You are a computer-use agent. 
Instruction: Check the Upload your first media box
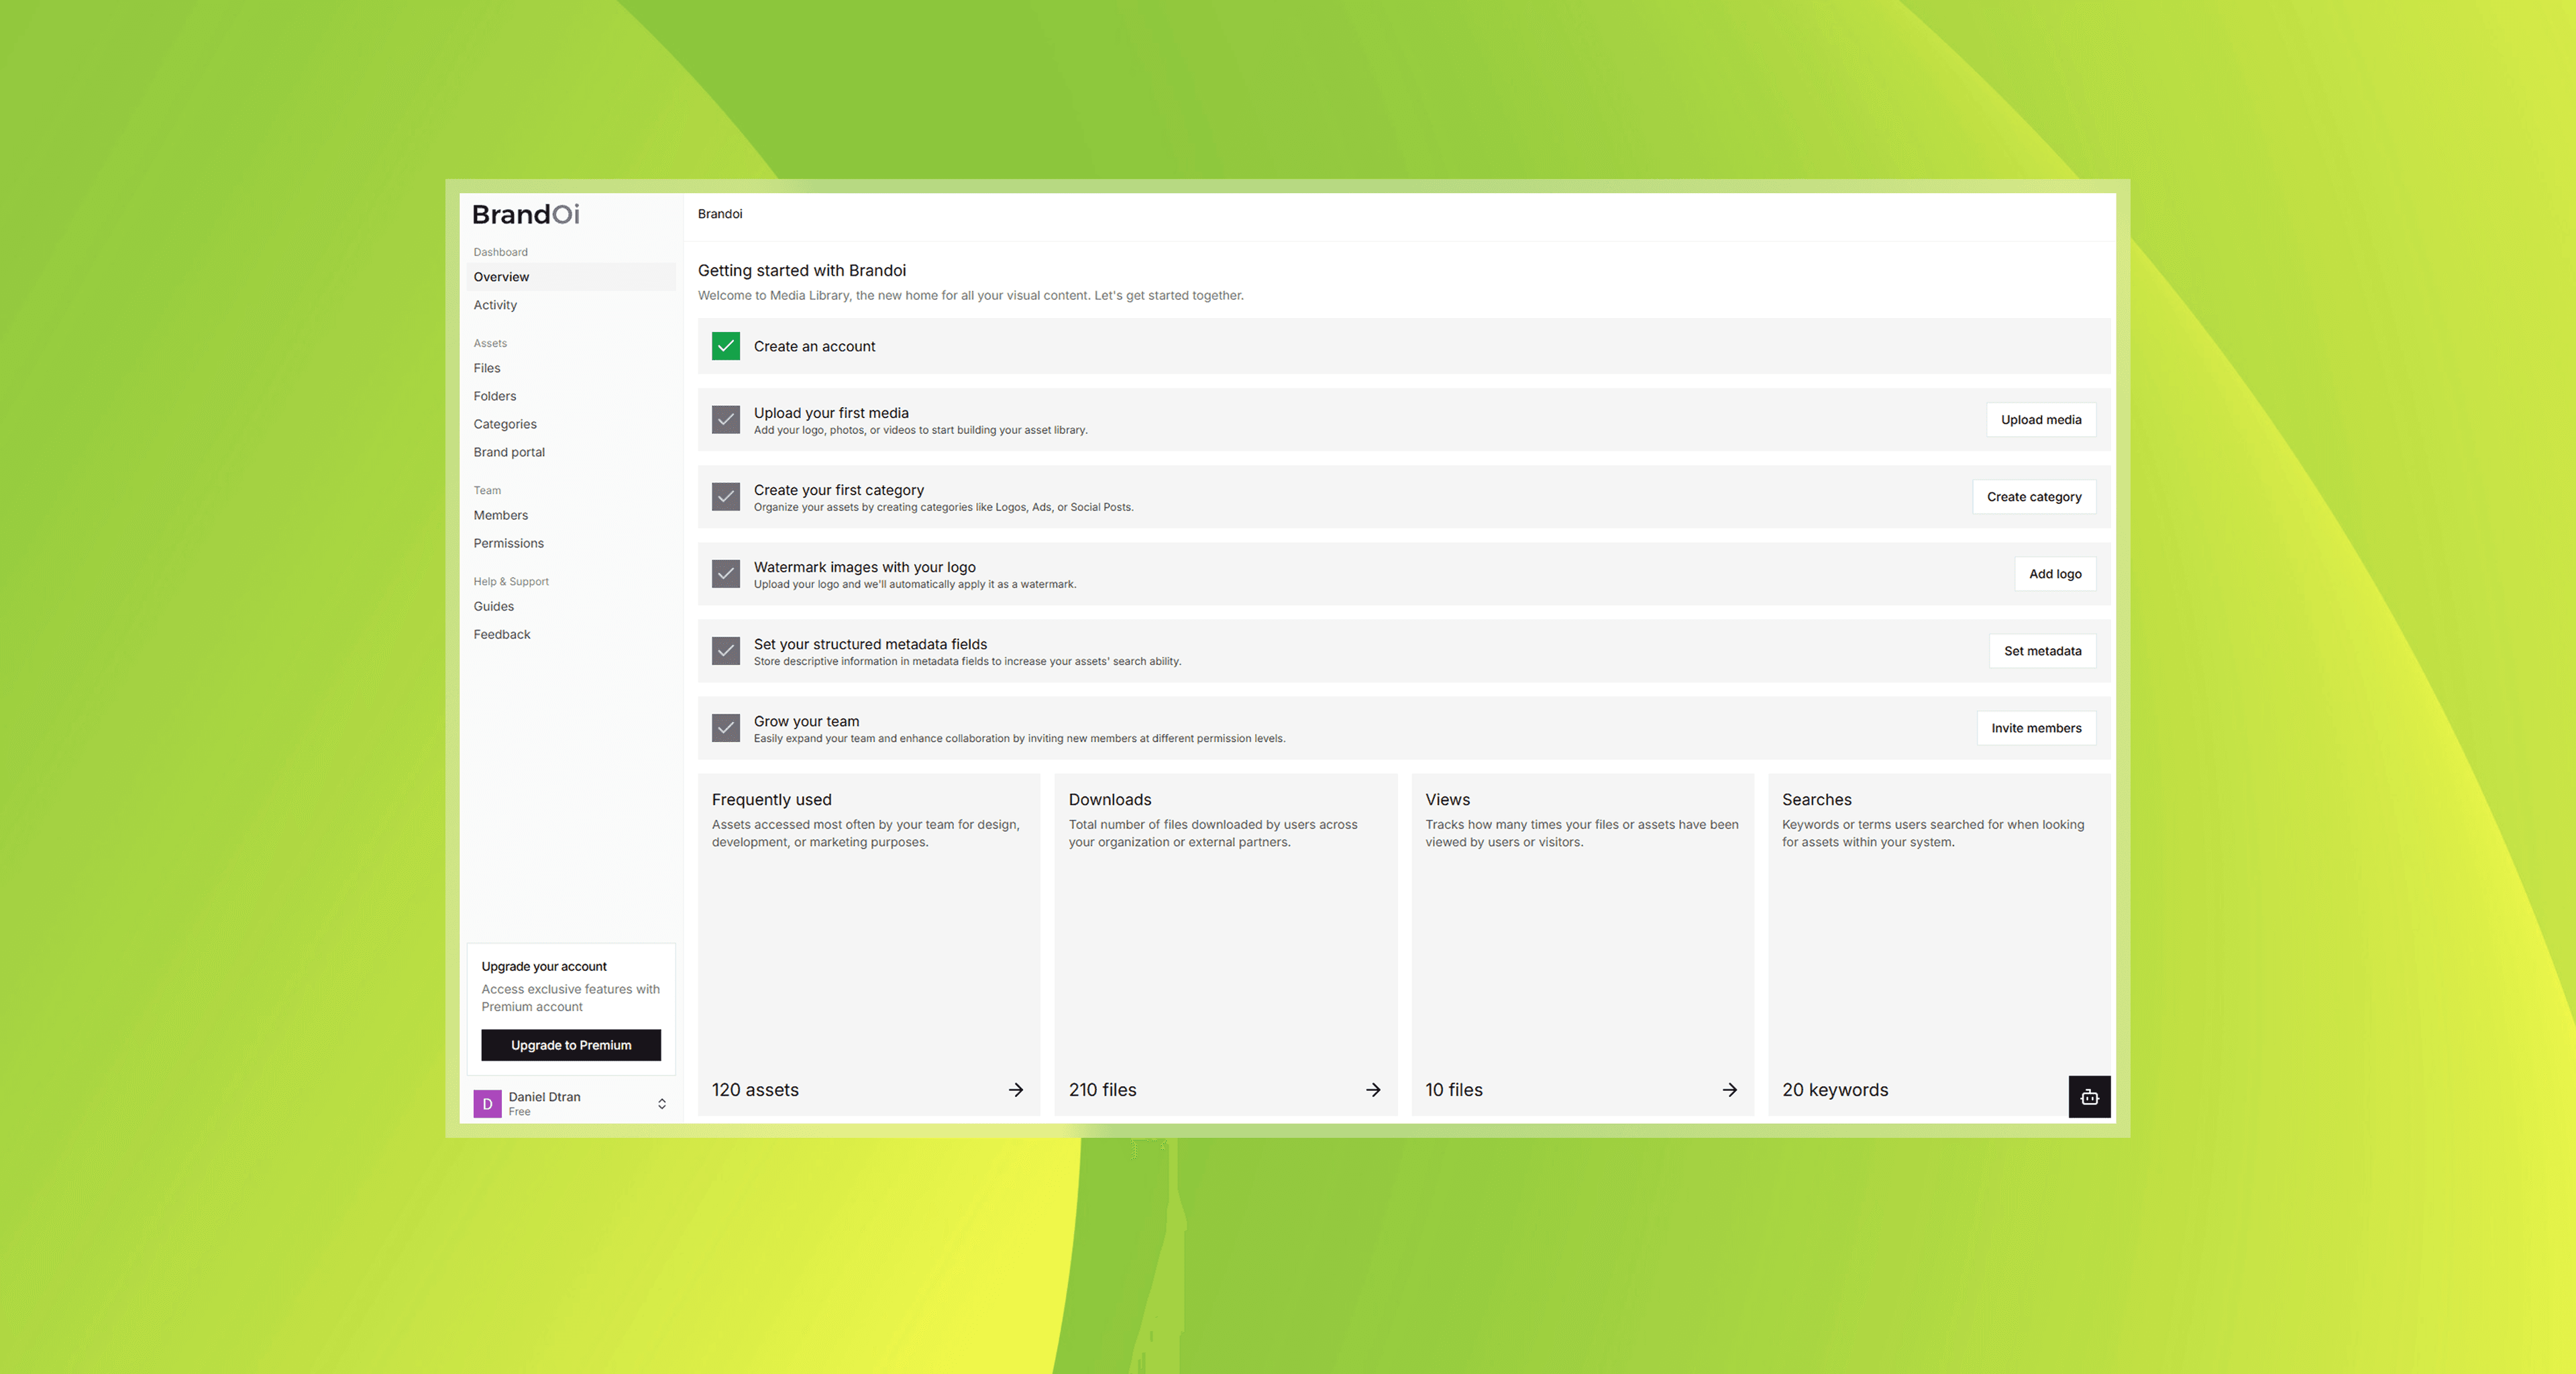(725, 420)
